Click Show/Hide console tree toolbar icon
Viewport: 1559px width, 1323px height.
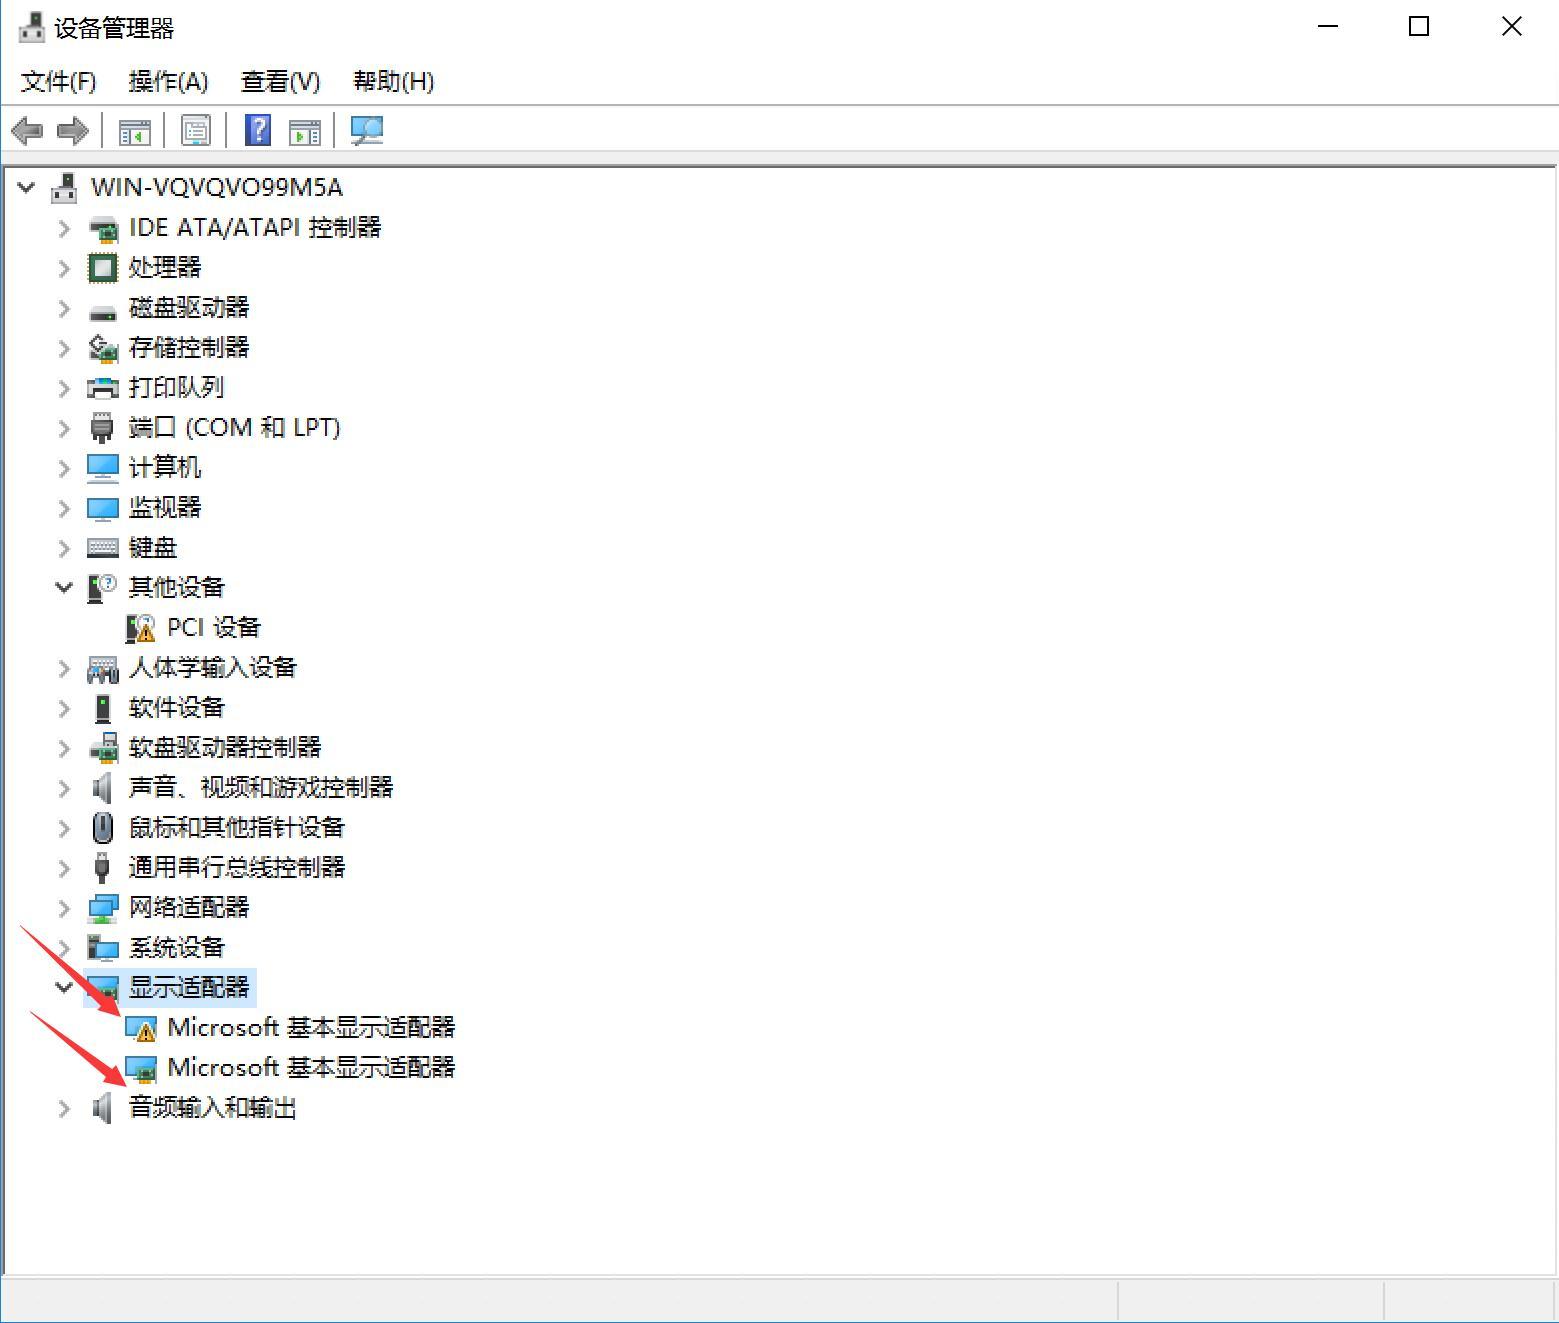coord(135,131)
